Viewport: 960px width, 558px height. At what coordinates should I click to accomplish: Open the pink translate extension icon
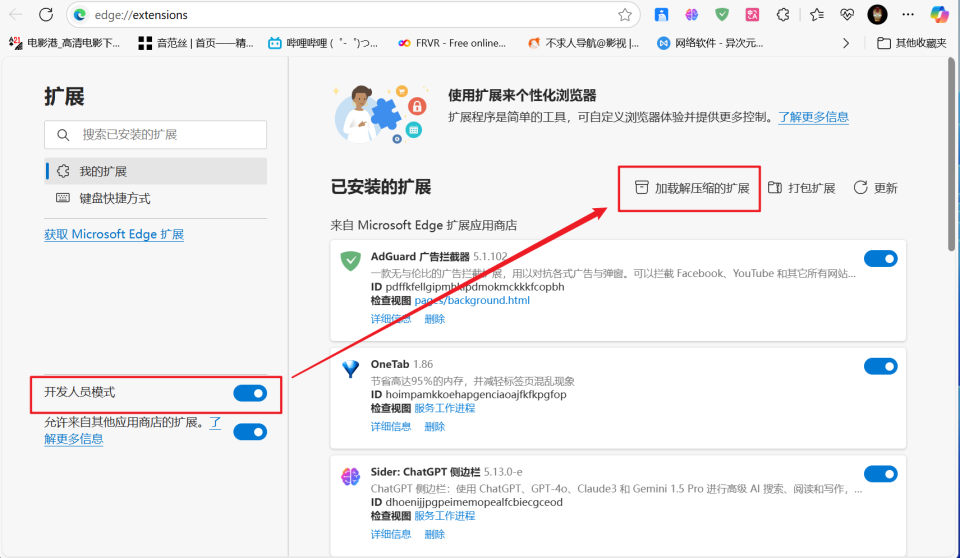pyautogui.click(x=752, y=14)
